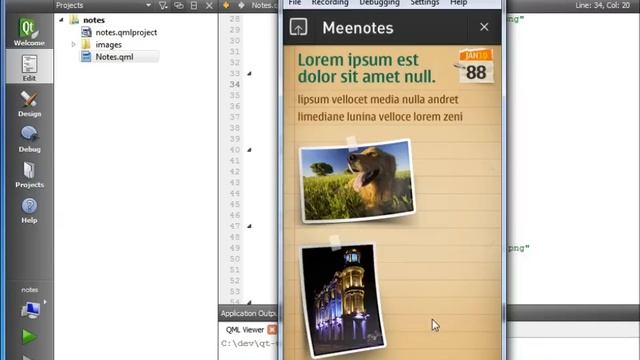
Task: Switch to Edit mode in sidebar
Action: point(29,67)
